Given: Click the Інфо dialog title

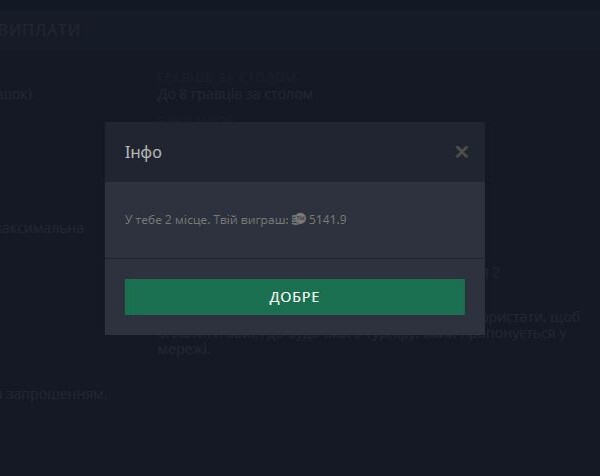Looking at the screenshot, I should click(x=143, y=152).
